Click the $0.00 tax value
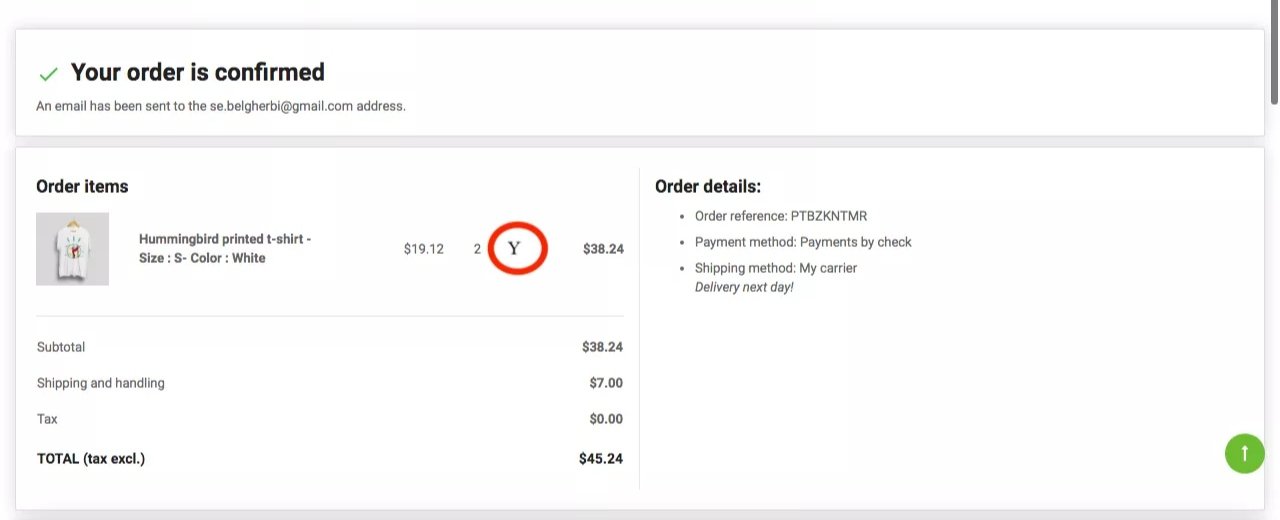Viewport: 1280px width, 520px height. click(x=606, y=419)
